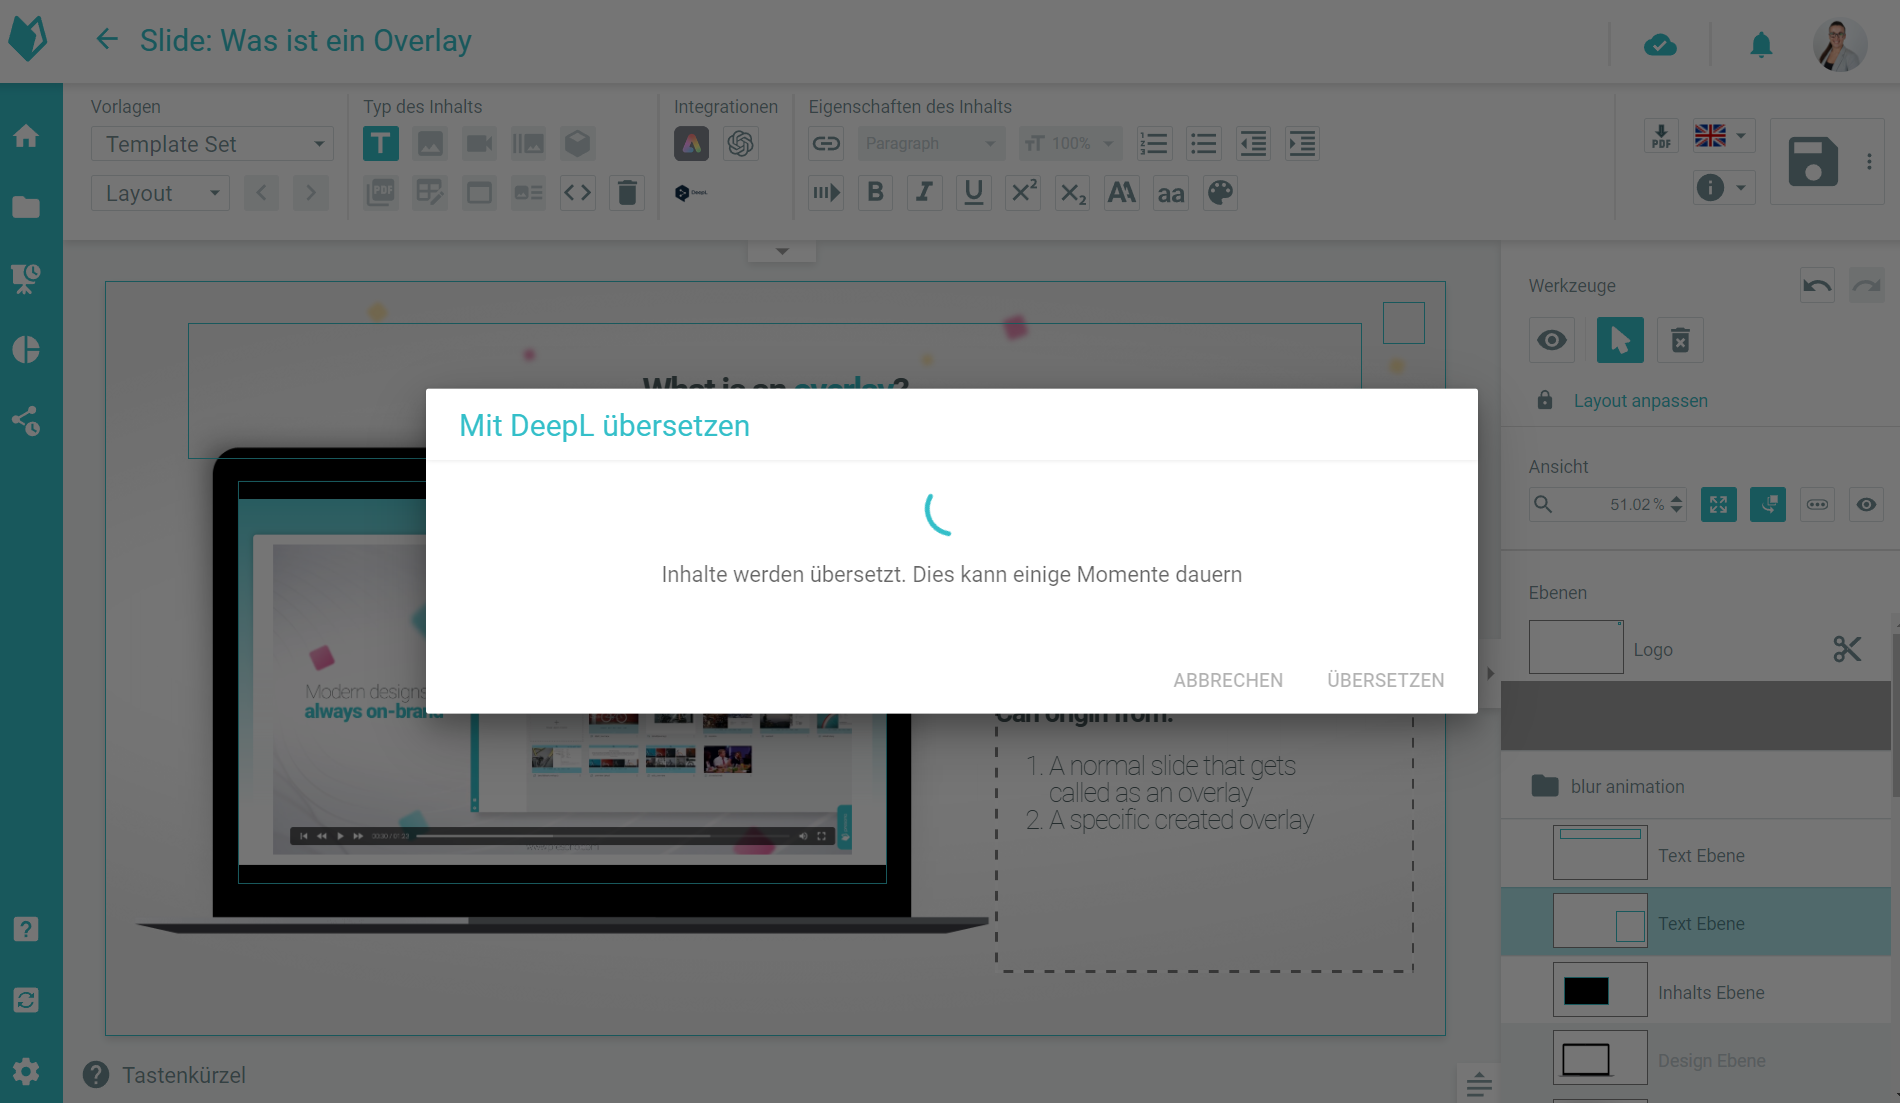The width and height of the screenshot is (1900, 1103).
Task: Insert a numbered list
Action: click(1153, 144)
